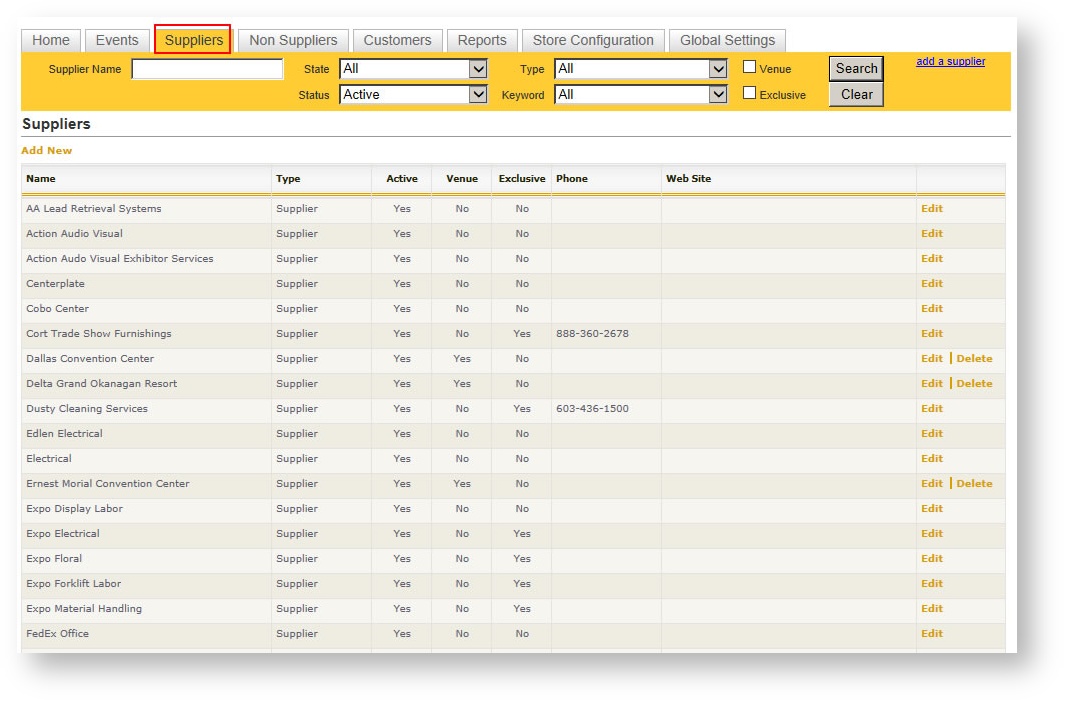Delete Ernest Morial Convention Center entry

(x=974, y=484)
